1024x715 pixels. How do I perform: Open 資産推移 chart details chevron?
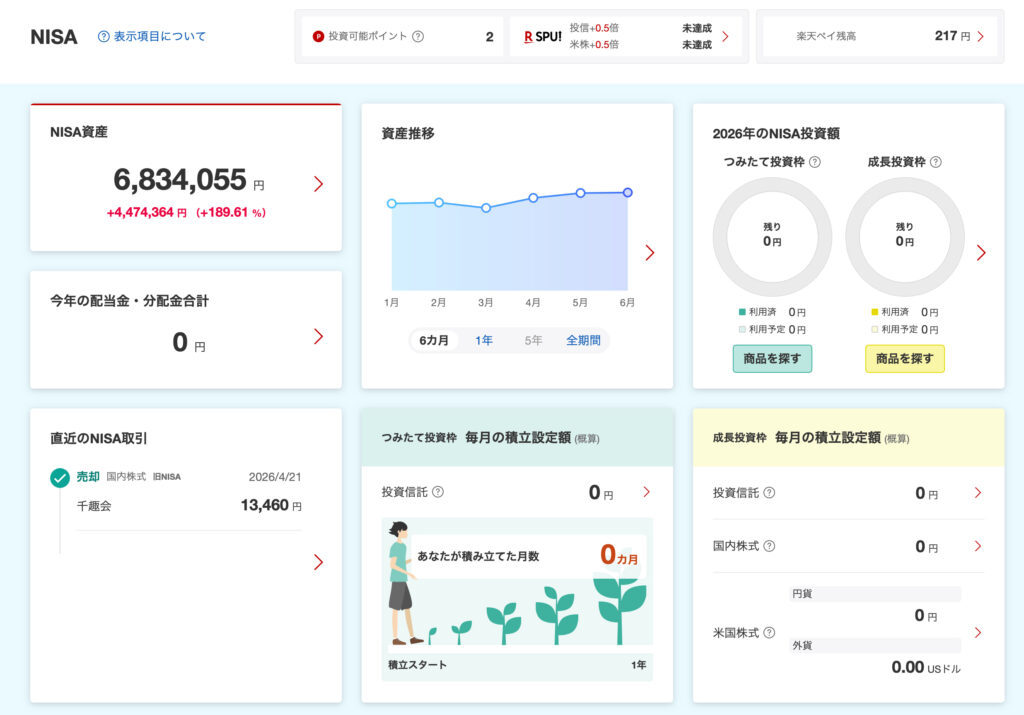click(649, 253)
